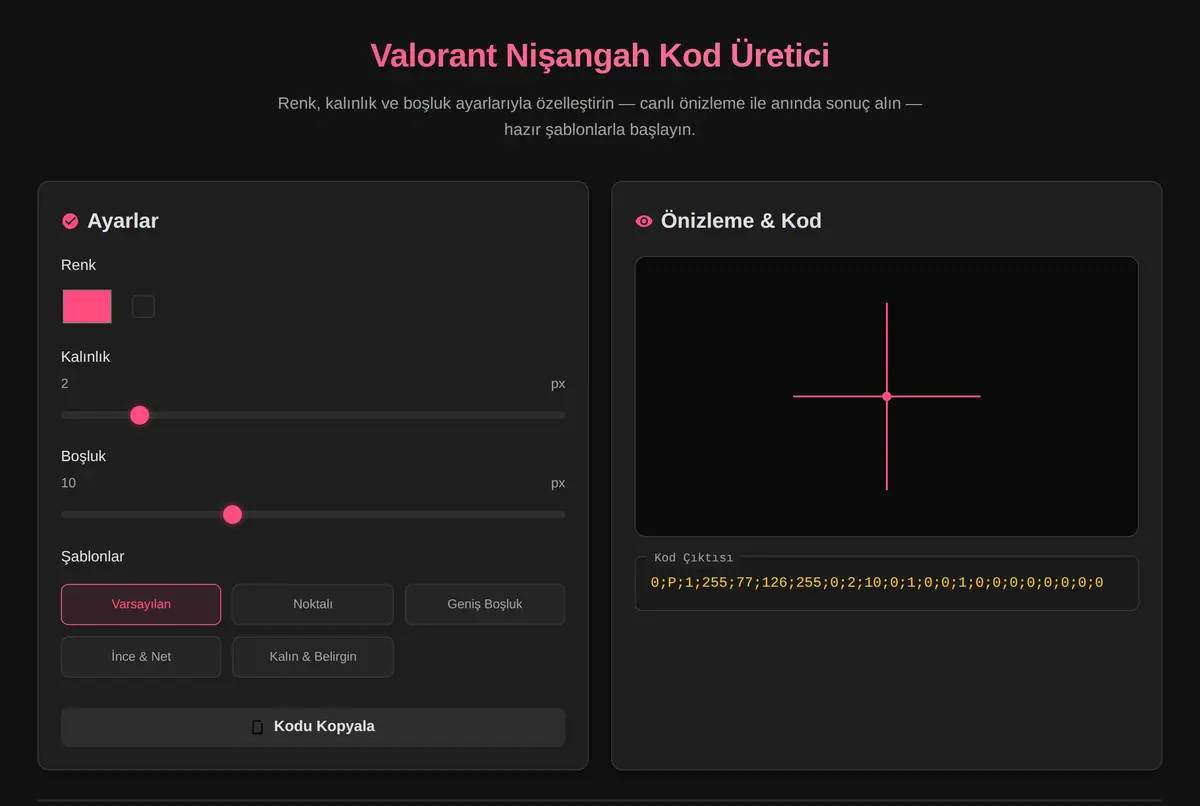Apply the İnce & Net preset
1200x806 pixels.
141,657
